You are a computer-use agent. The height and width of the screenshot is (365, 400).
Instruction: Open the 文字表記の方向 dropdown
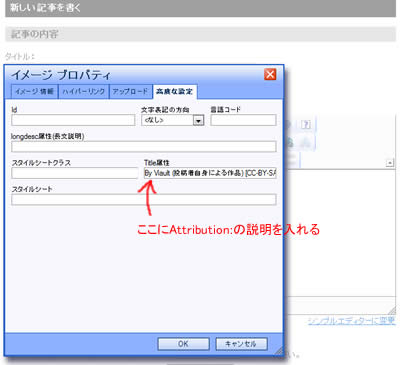coord(173,120)
